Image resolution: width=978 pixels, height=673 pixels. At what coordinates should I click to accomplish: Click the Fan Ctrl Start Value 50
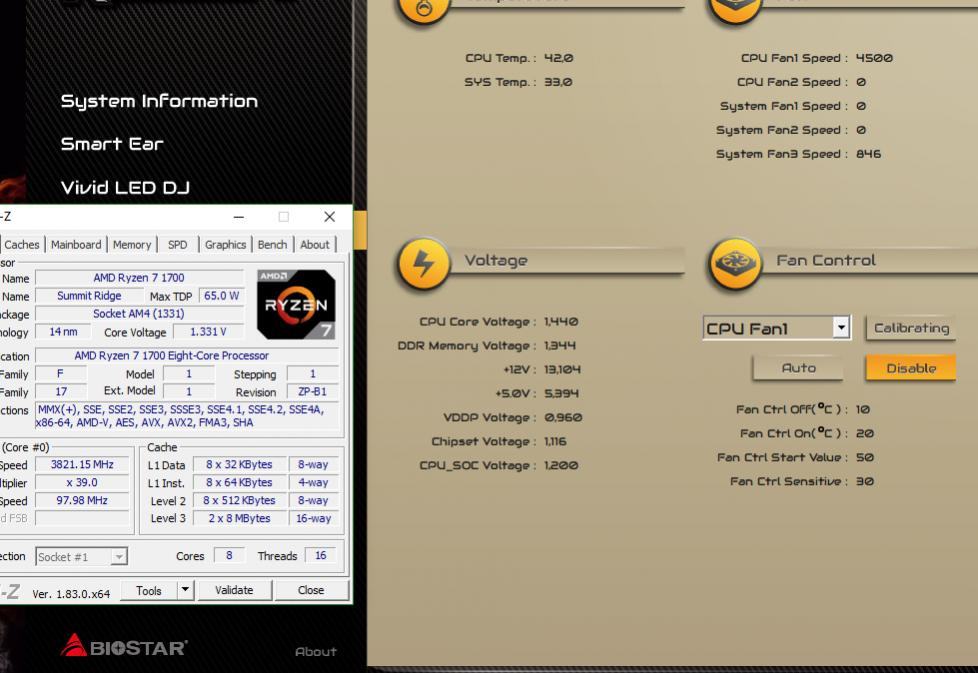click(x=864, y=458)
